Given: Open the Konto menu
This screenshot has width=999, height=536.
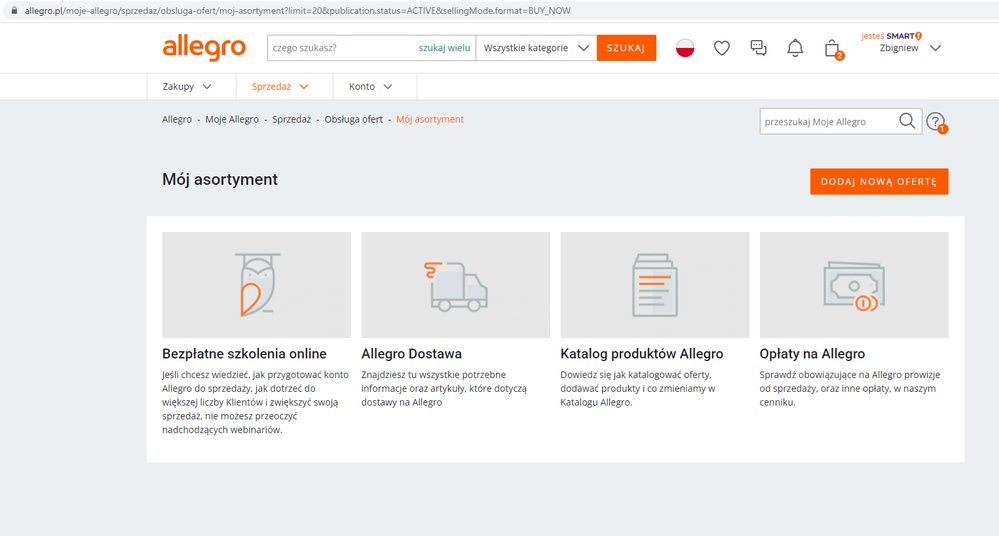Looking at the screenshot, I should point(370,87).
